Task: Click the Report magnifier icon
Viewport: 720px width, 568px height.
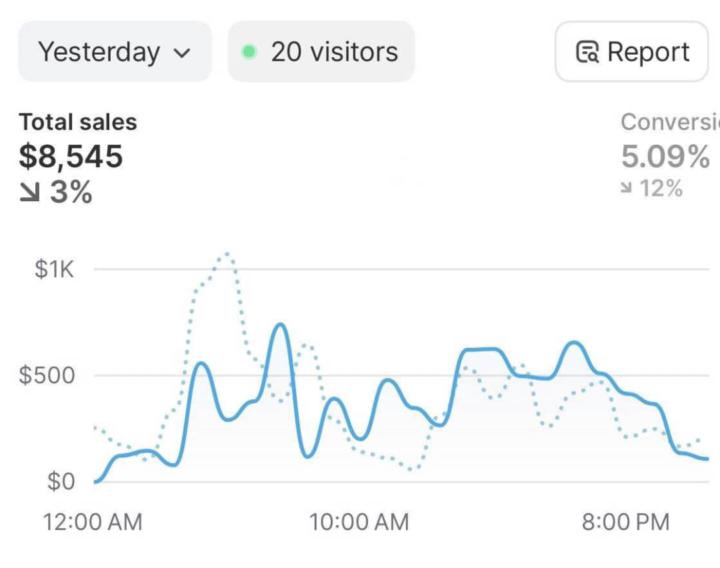Action: 588,52
